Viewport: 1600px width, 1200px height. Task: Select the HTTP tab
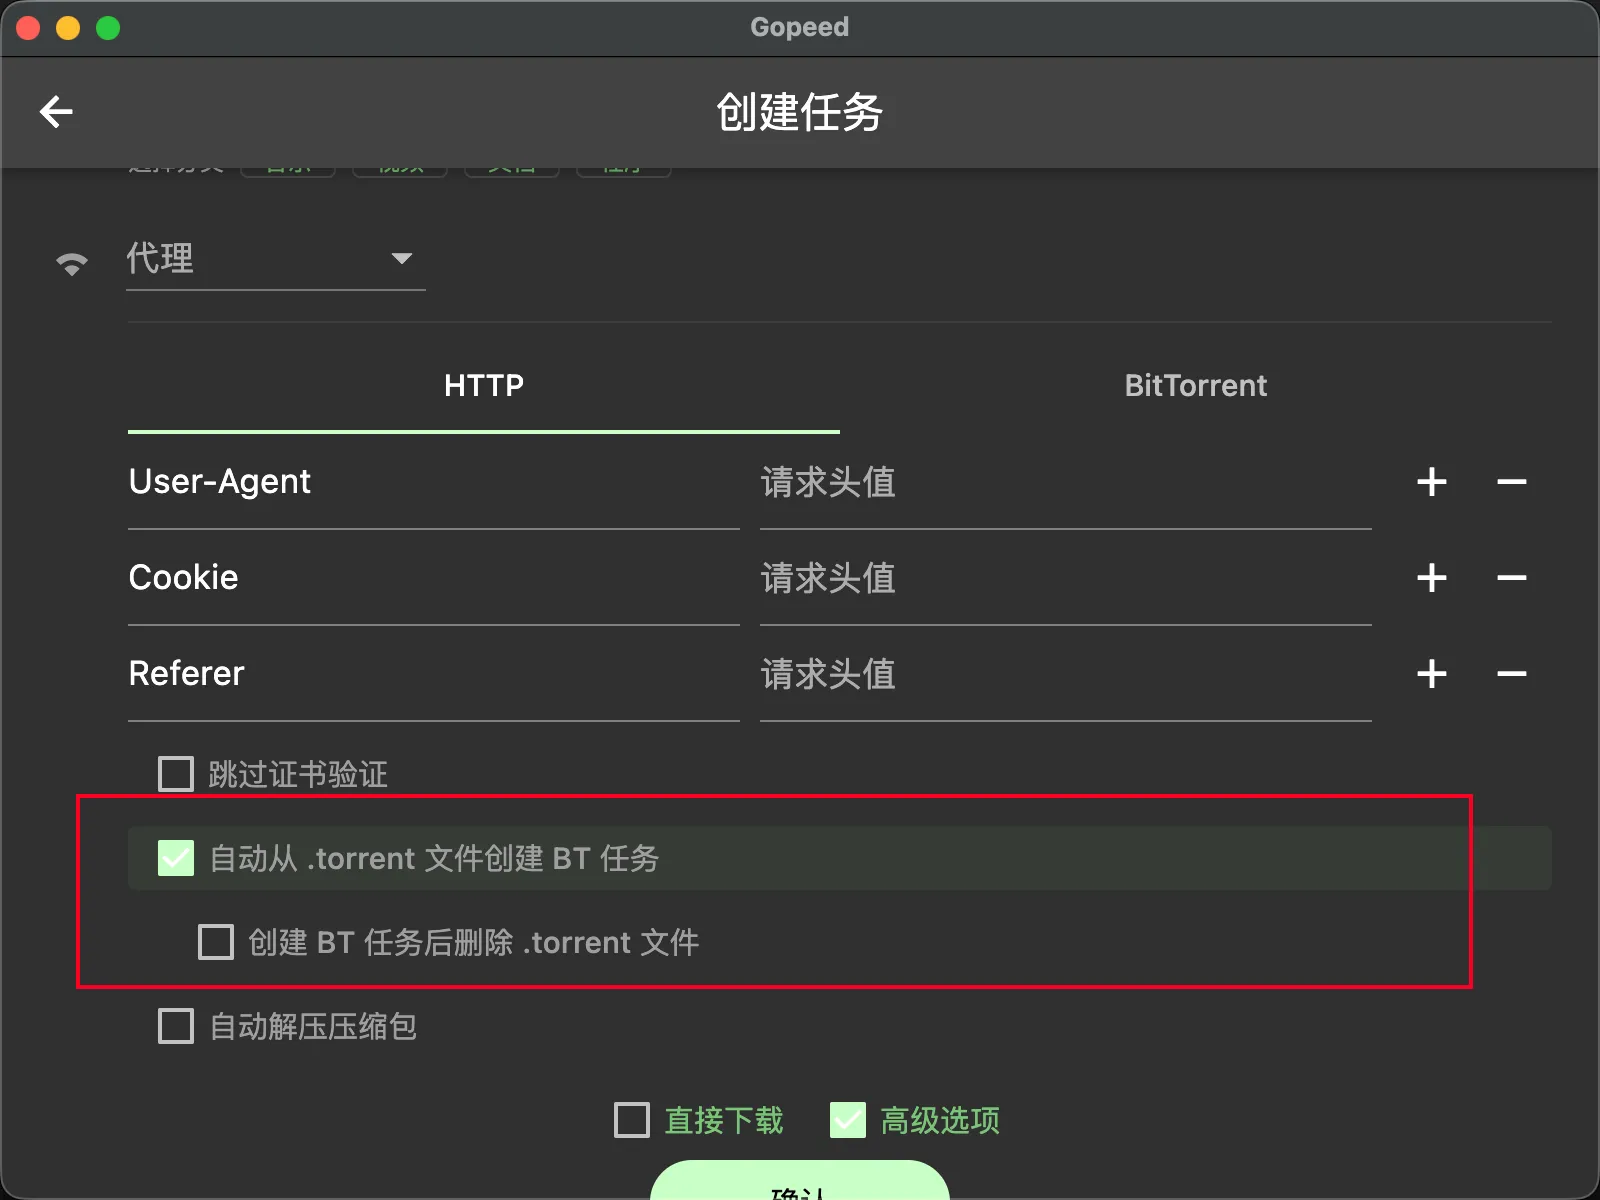click(x=484, y=386)
